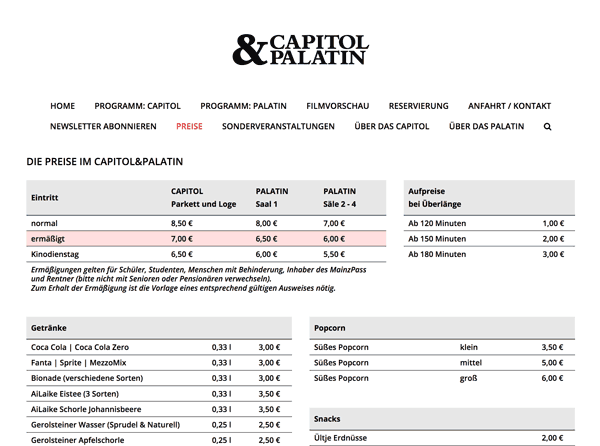Click the Kinodienstag row label
This screenshot has width=600, height=446.
[x=54, y=255]
